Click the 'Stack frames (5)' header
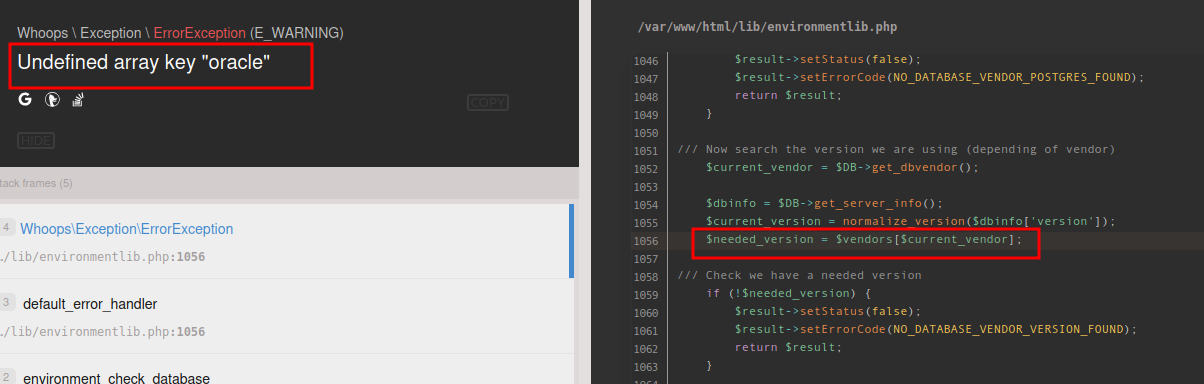1204x384 pixels. (36, 183)
